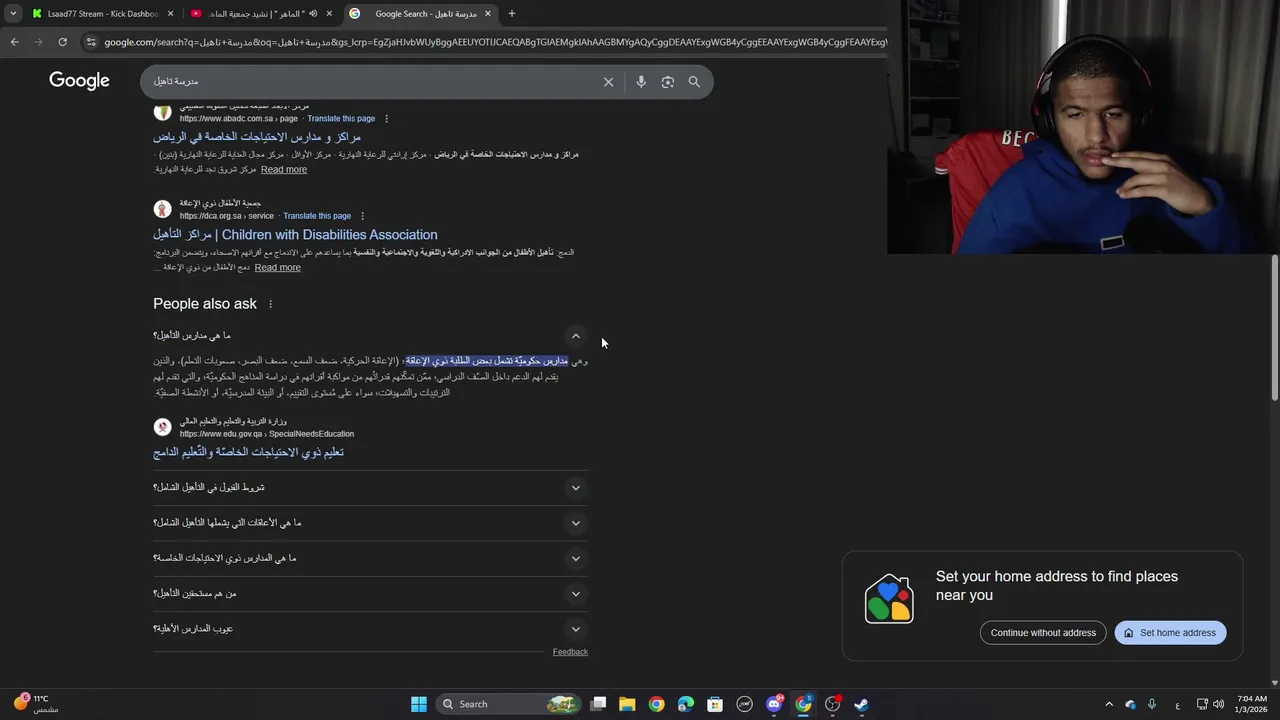Read more on the dca.org.sa snippet
This screenshot has height=720, width=1280.
pyautogui.click(x=277, y=268)
